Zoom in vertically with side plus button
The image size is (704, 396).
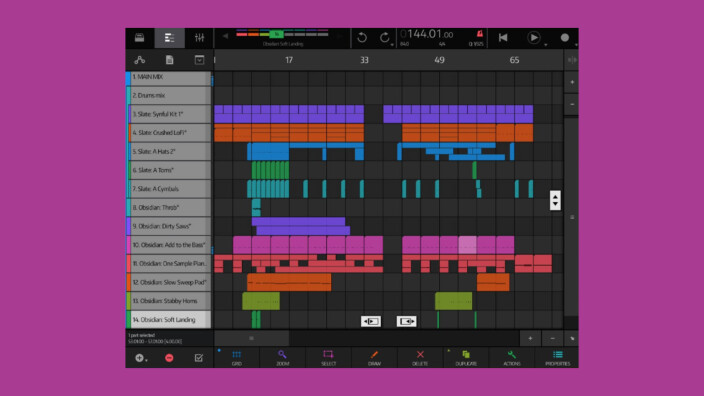click(572, 82)
